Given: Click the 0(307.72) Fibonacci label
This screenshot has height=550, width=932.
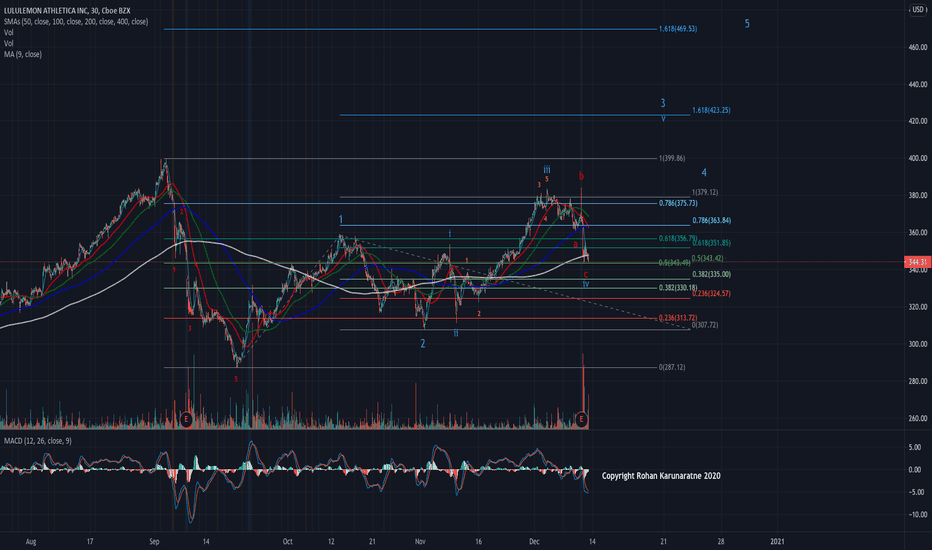Looking at the screenshot, I should click(x=705, y=325).
